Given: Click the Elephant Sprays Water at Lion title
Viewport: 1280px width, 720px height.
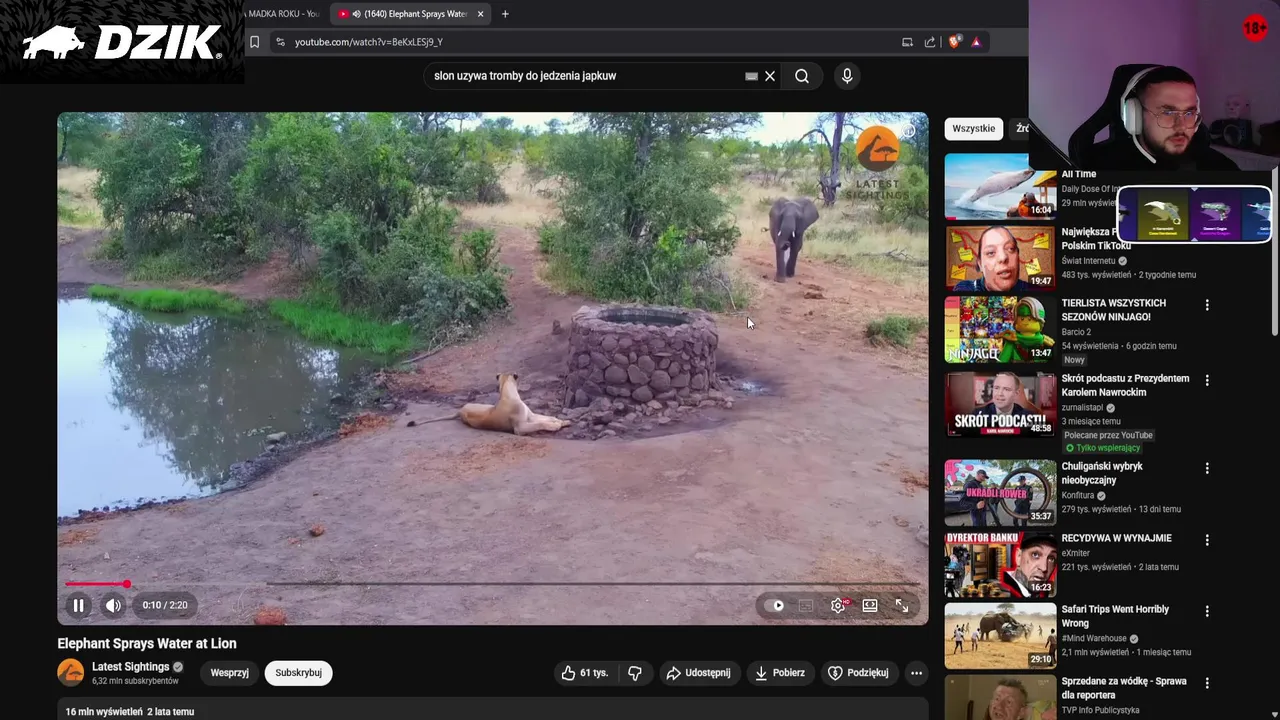Looking at the screenshot, I should tap(147, 644).
